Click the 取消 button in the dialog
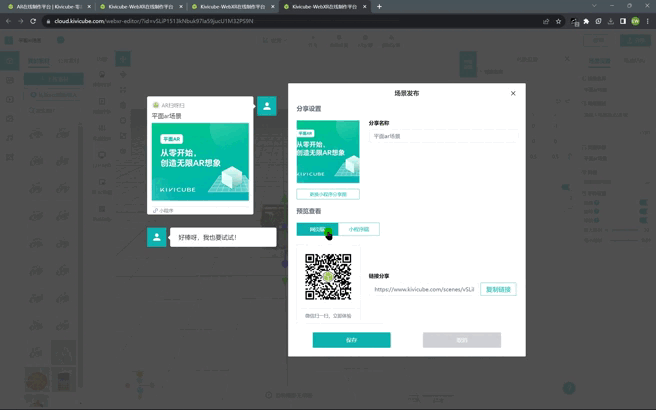Screen dimensions: 656x410 click(x=461, y=340)
